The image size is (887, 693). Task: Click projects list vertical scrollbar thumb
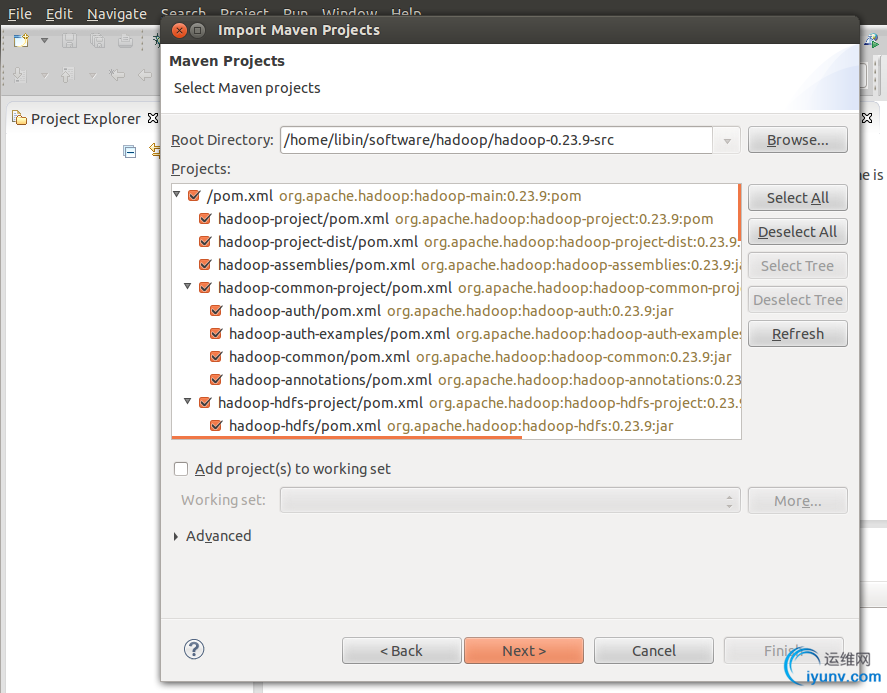click(739, 212)
